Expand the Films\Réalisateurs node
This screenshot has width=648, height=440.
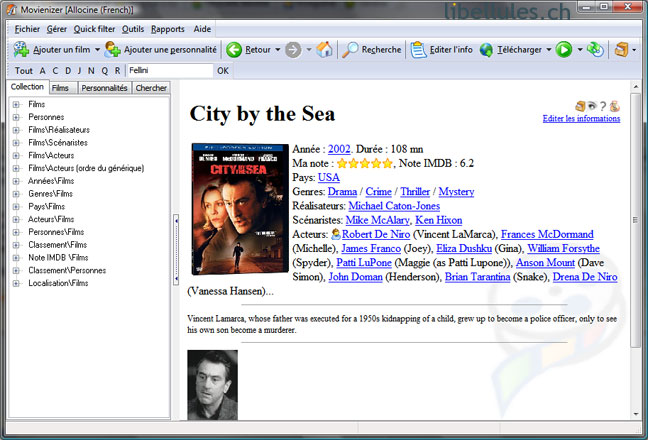(x=16, y=130)
